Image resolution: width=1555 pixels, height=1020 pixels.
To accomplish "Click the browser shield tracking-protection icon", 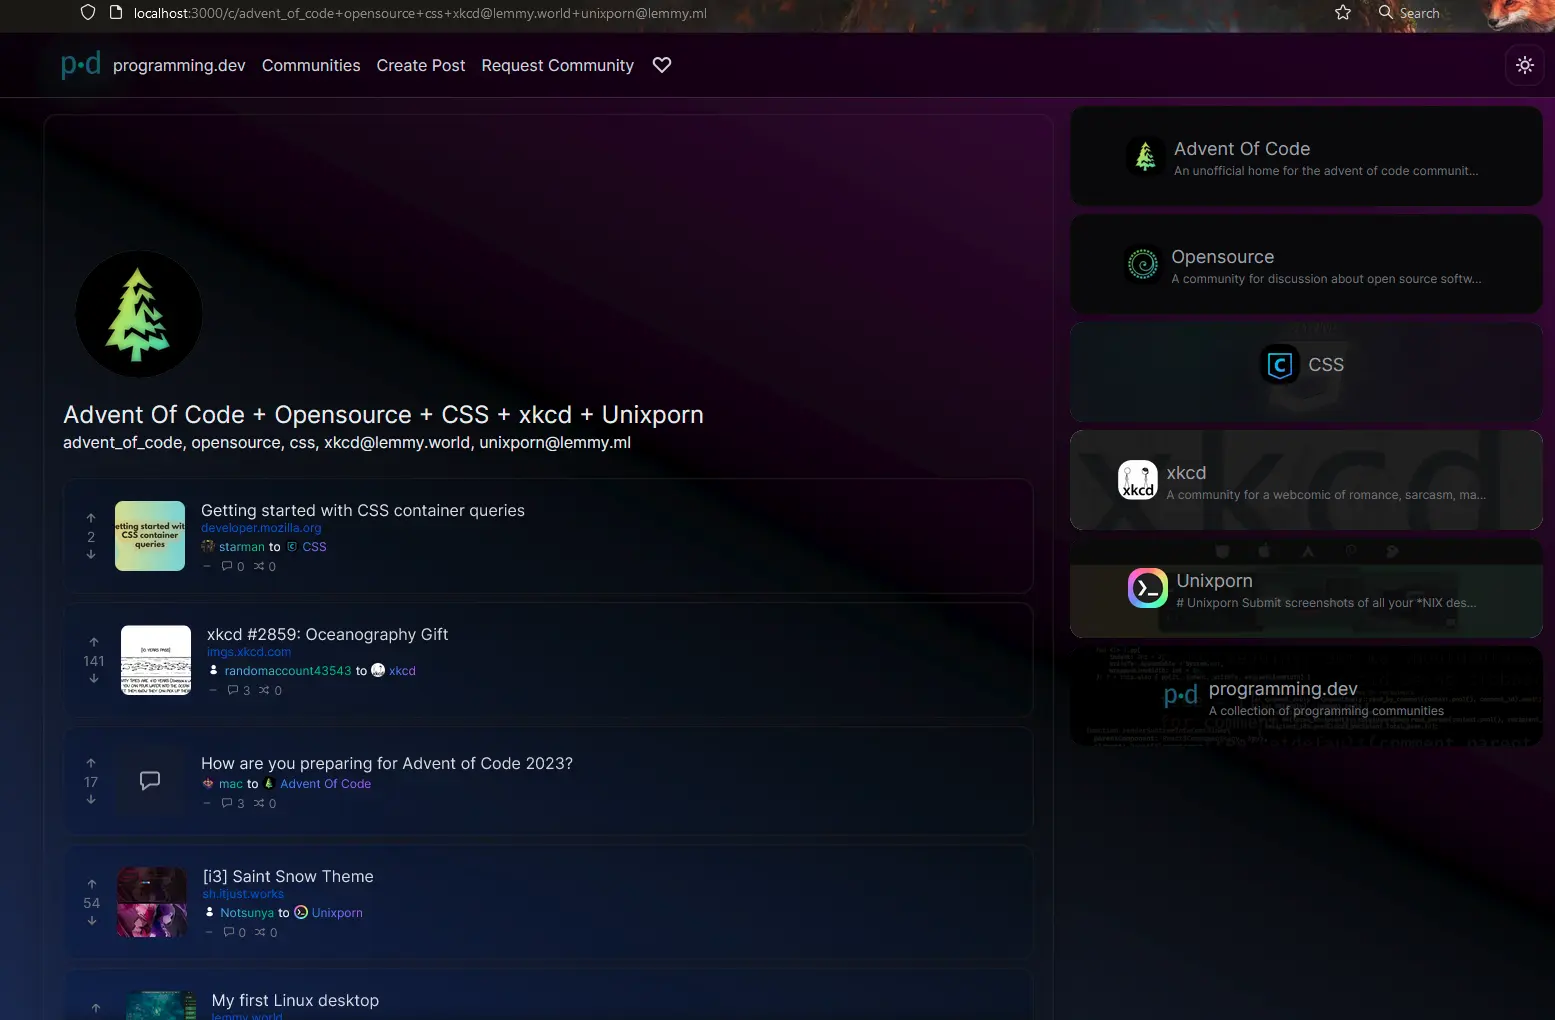I will pos(88,13).
